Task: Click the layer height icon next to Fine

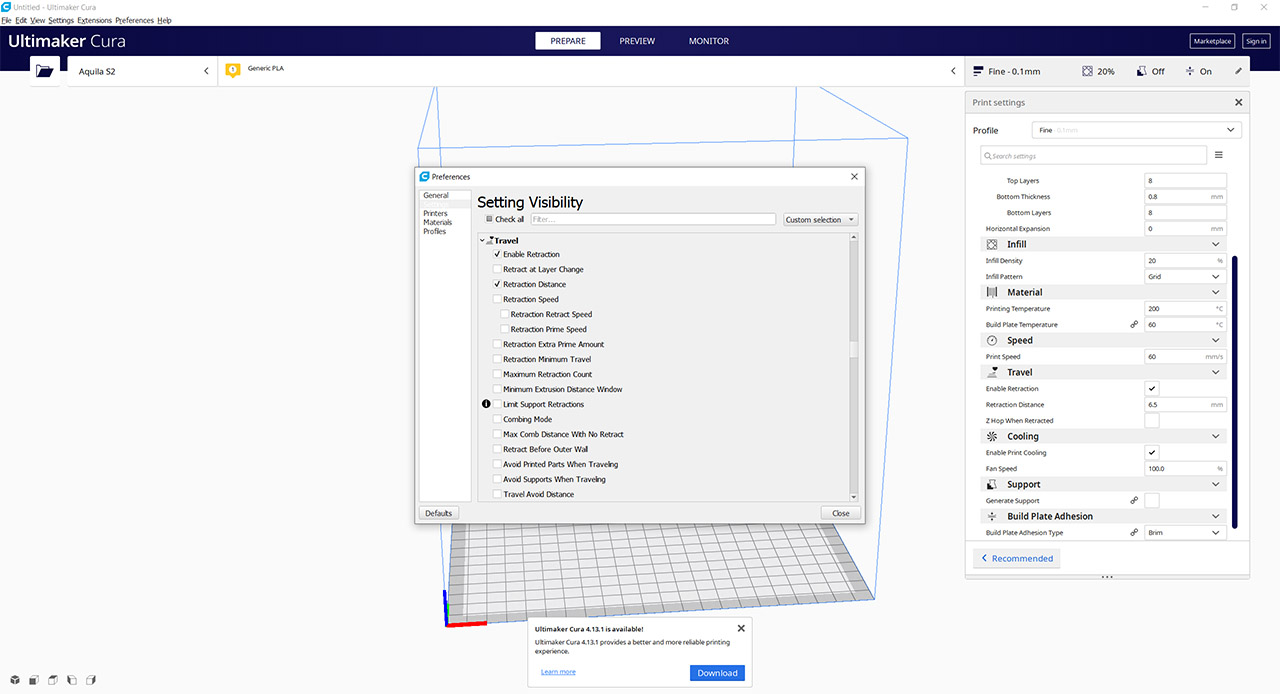Action: click(978, 71)
